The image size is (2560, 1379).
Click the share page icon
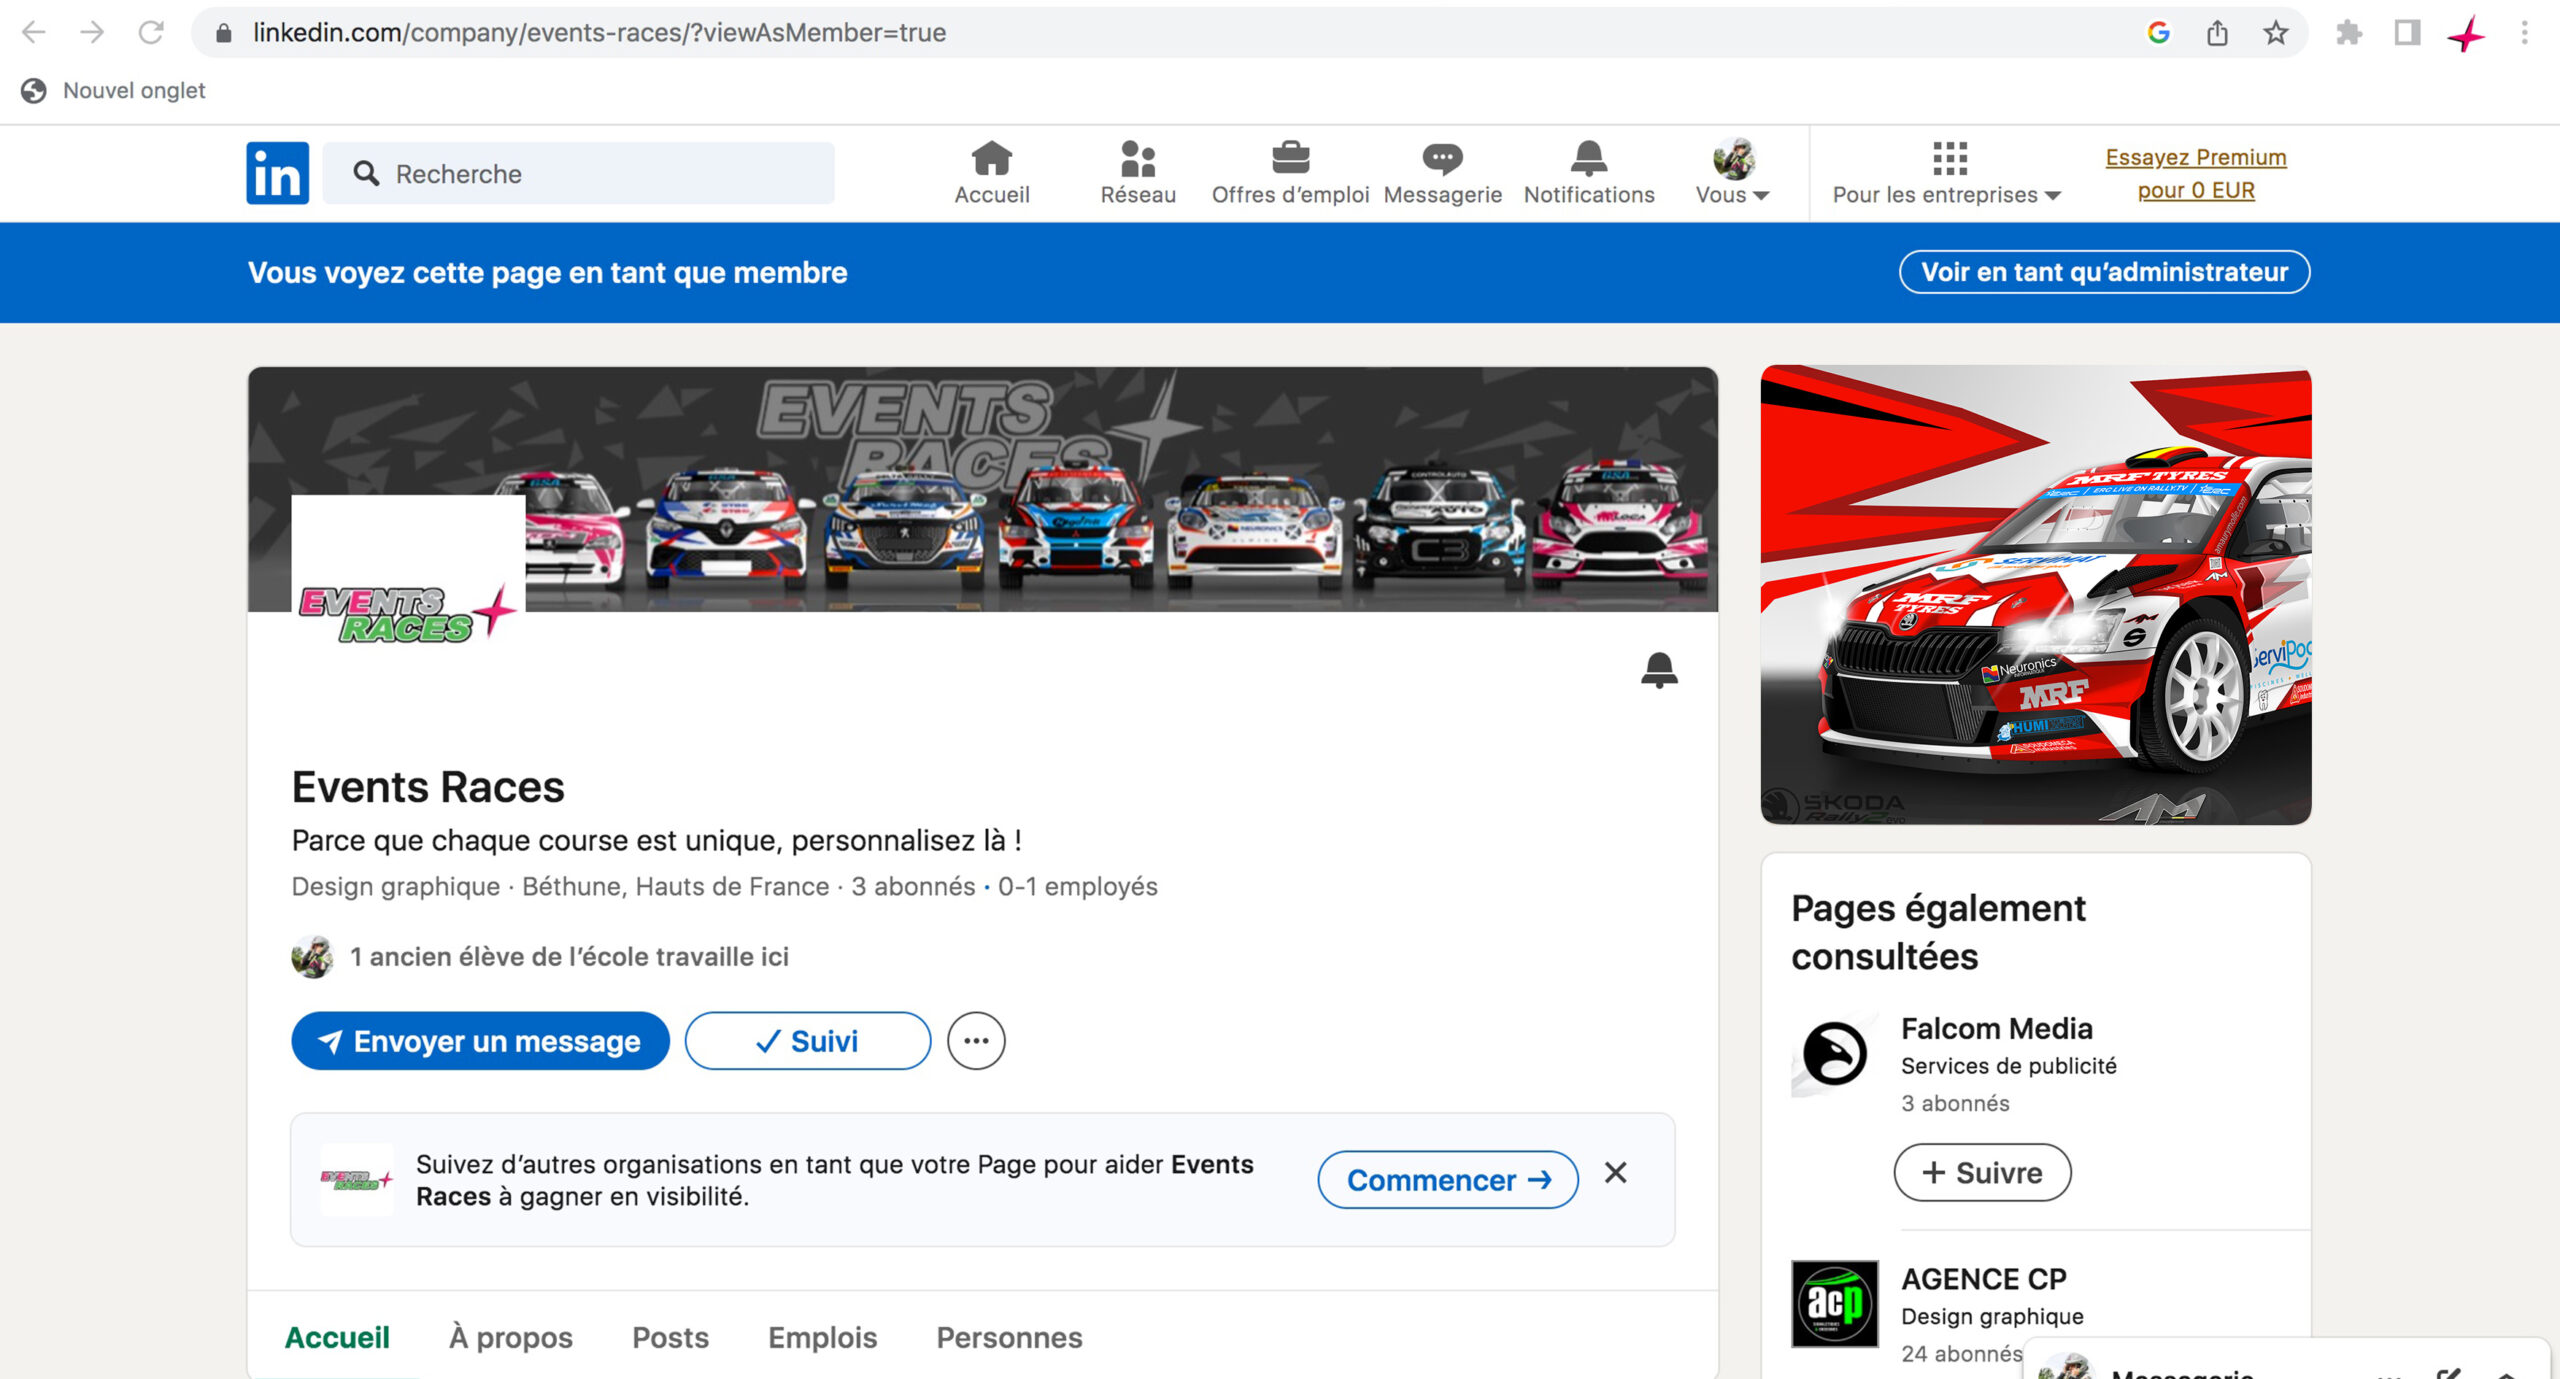tap(2217, 33)
